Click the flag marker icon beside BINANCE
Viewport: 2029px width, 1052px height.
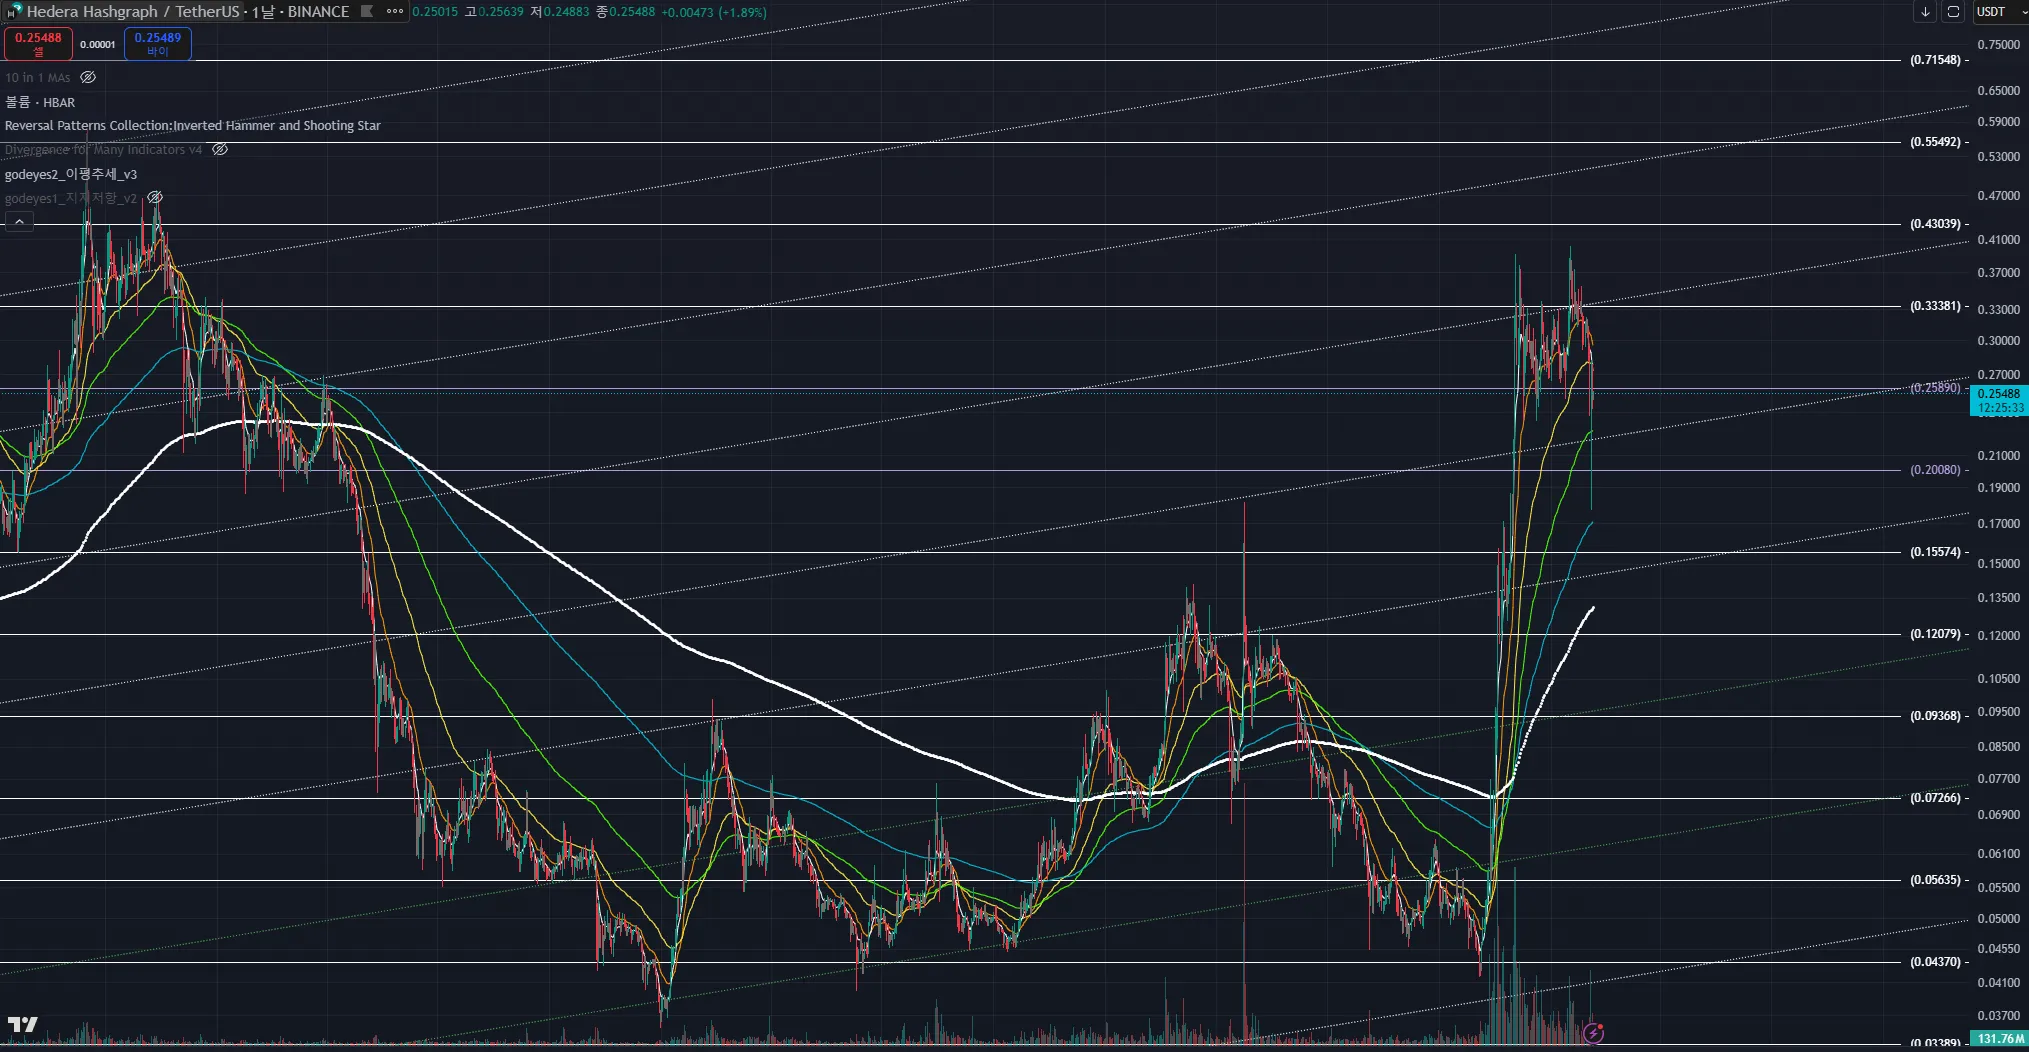click(367, 12)
